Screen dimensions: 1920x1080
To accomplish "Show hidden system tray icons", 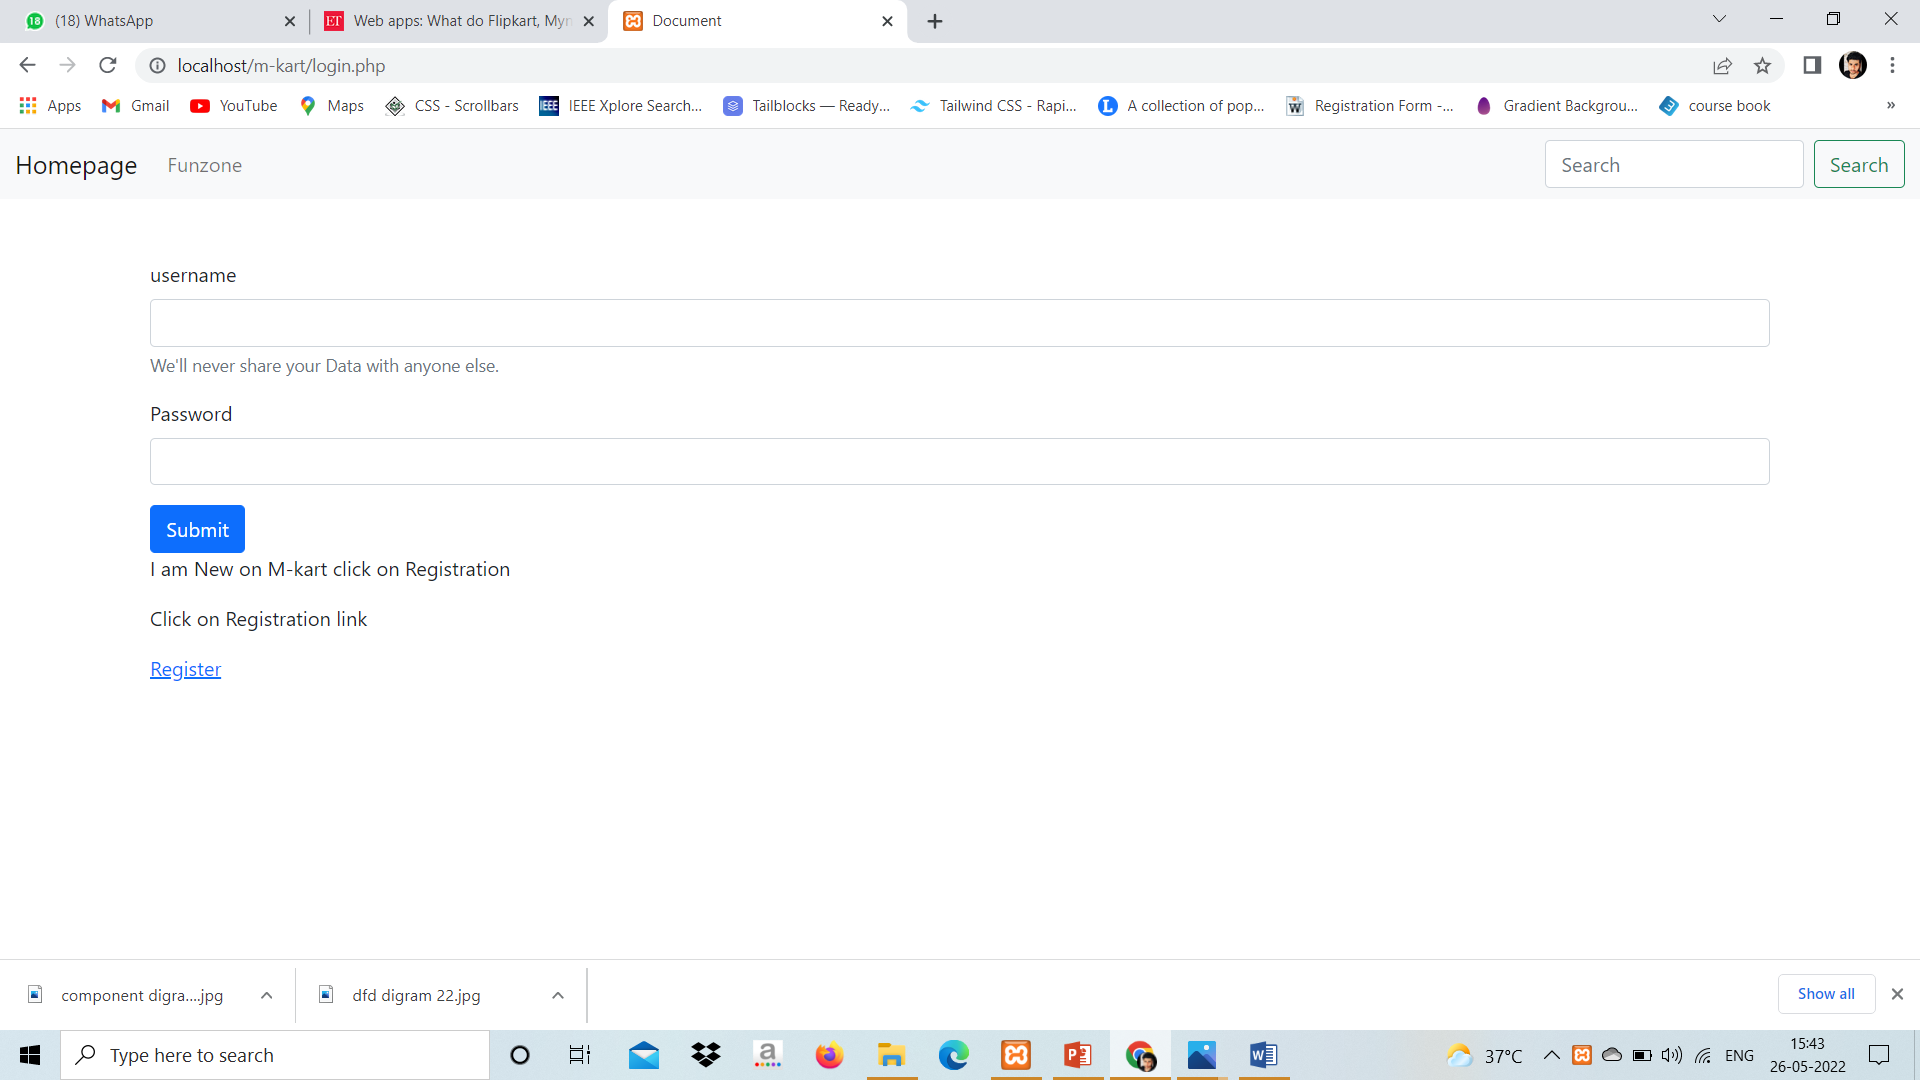I will click(1551, 1054).
